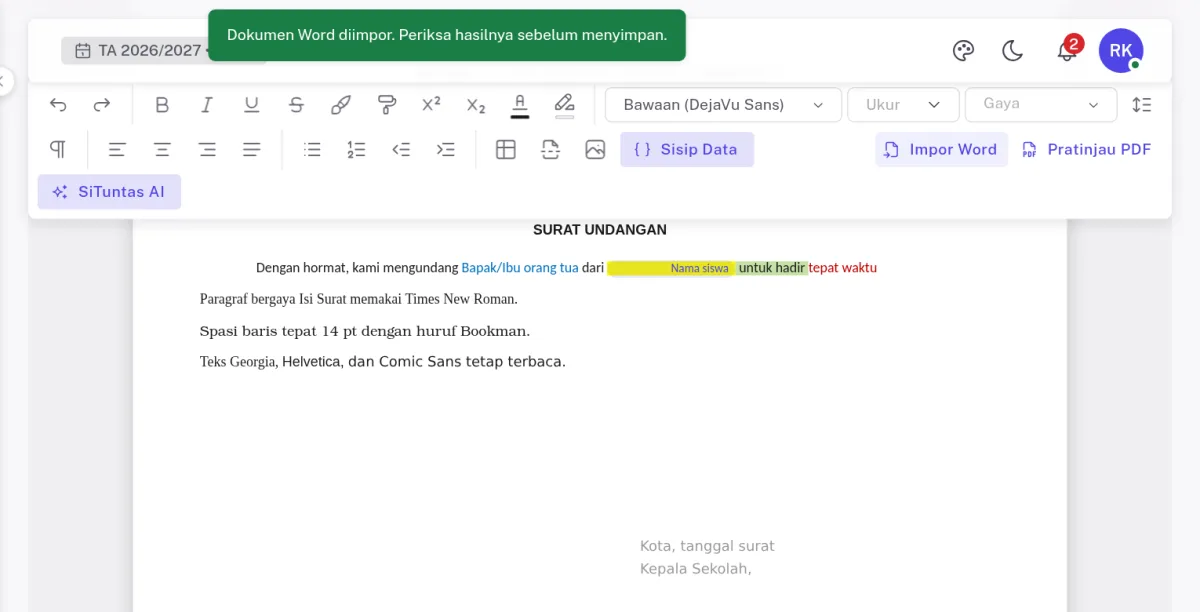Insert a page break
The image size is (1200, 612).
[x=550, y=150]
